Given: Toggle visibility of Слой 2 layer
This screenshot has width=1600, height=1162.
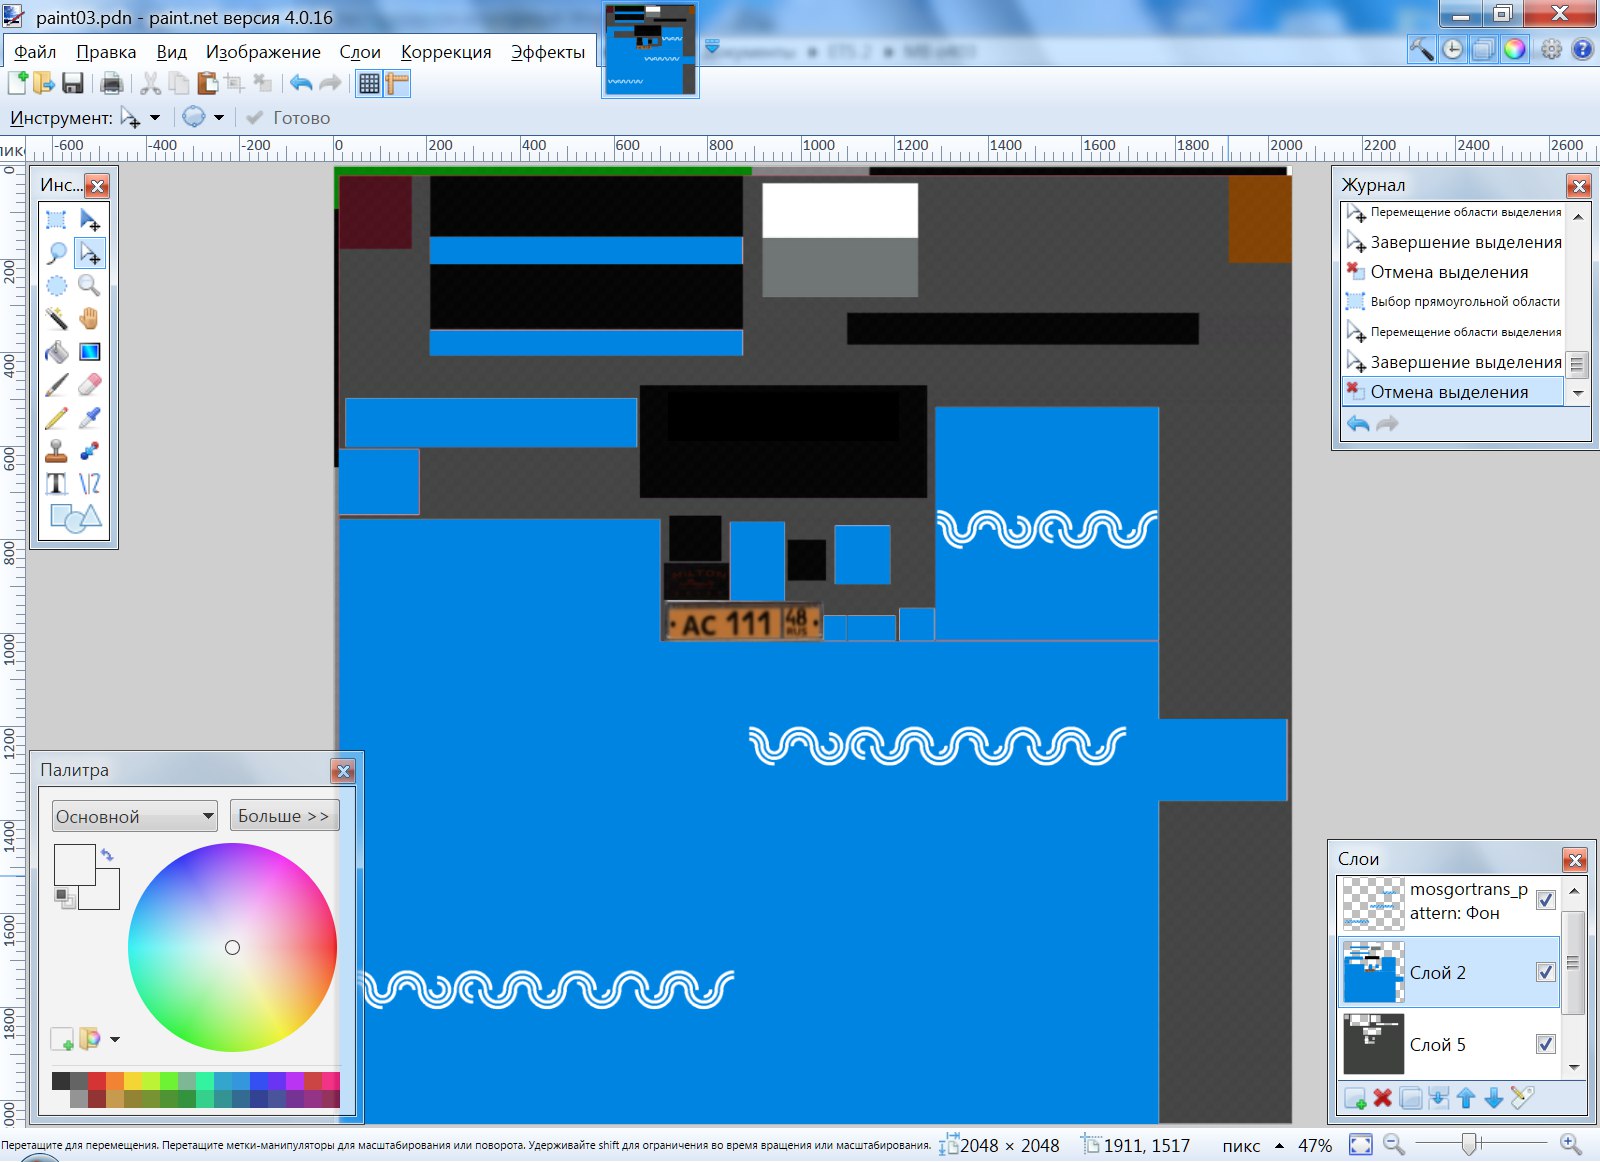Looking at the screenshot, I should point(1545,972).
